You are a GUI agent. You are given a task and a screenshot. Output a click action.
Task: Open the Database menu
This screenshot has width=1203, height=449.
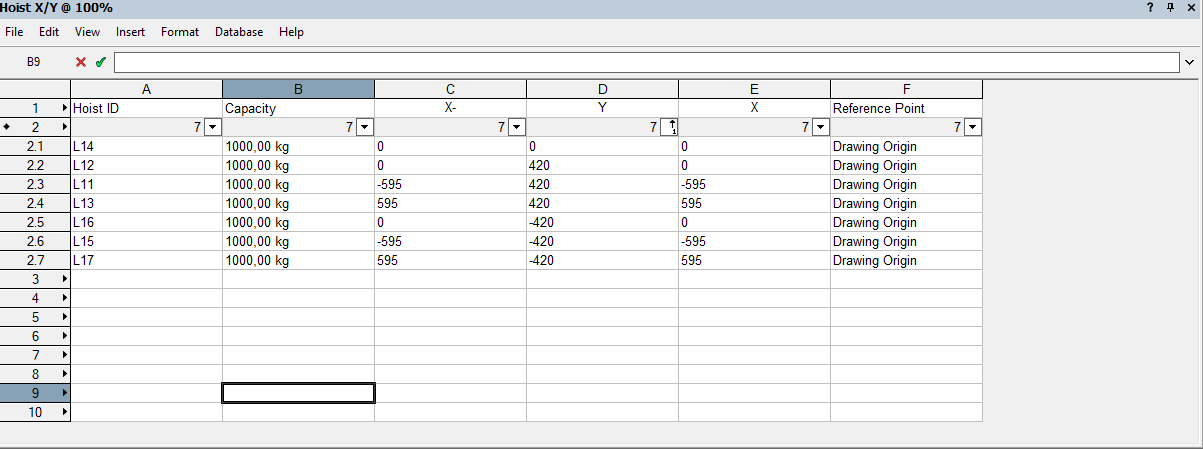[x=239, y=32]
